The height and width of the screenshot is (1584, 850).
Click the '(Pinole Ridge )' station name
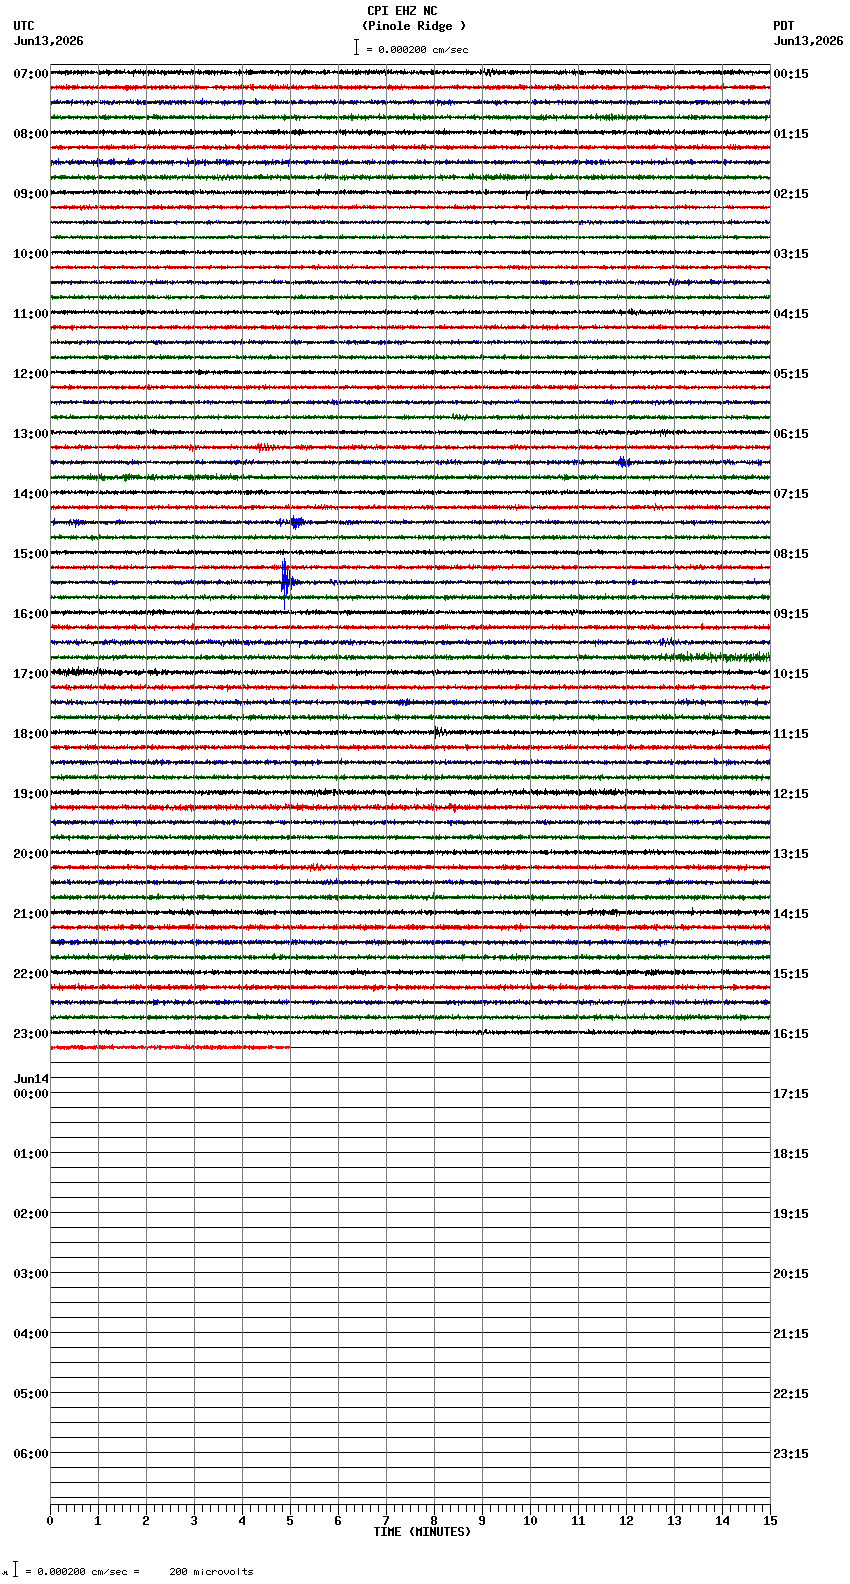click(x=414, y=26)
